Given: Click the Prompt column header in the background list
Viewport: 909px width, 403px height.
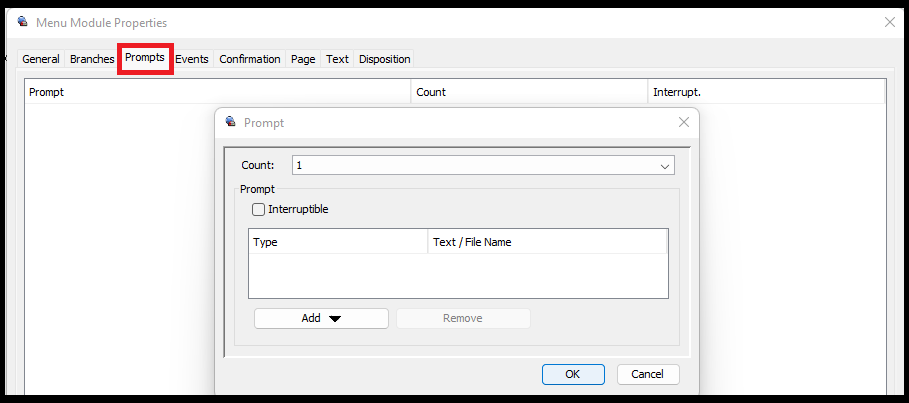Looking at the screenshot, I should click(217, 92).
